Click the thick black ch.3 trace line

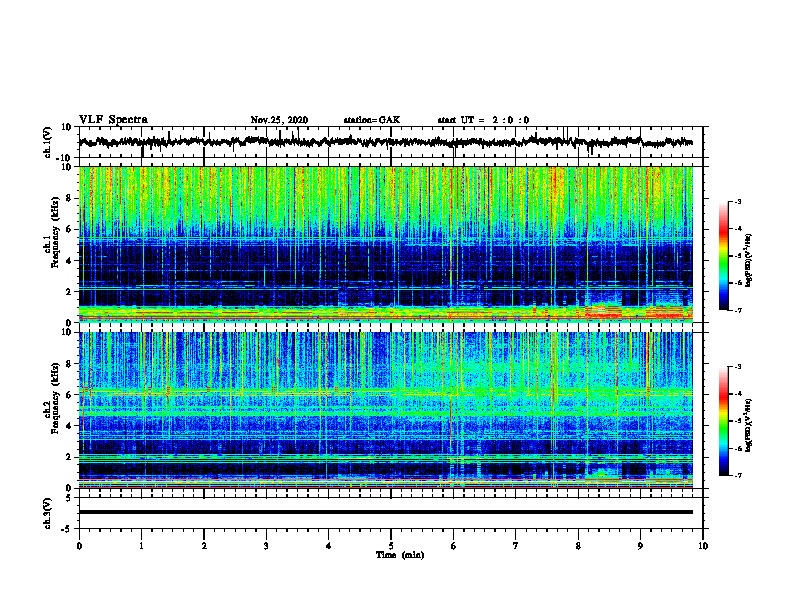(x=385, y=512)
